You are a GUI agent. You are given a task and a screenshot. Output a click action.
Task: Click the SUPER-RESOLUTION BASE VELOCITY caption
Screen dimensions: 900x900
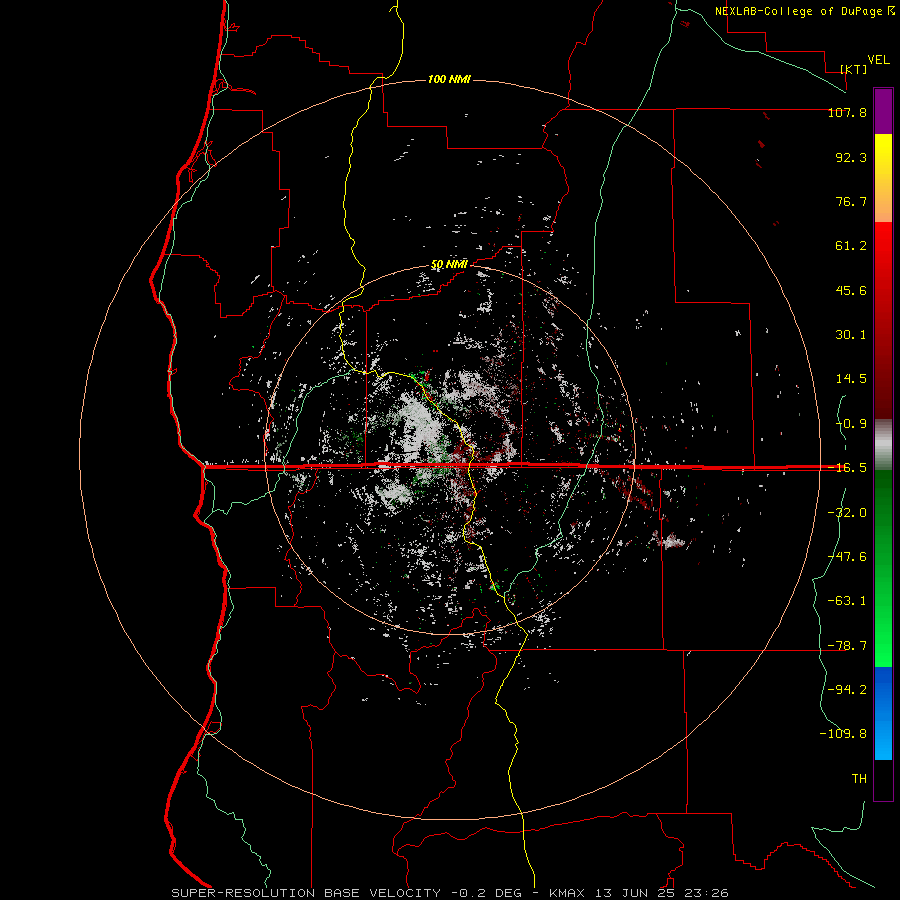point(450,893)
